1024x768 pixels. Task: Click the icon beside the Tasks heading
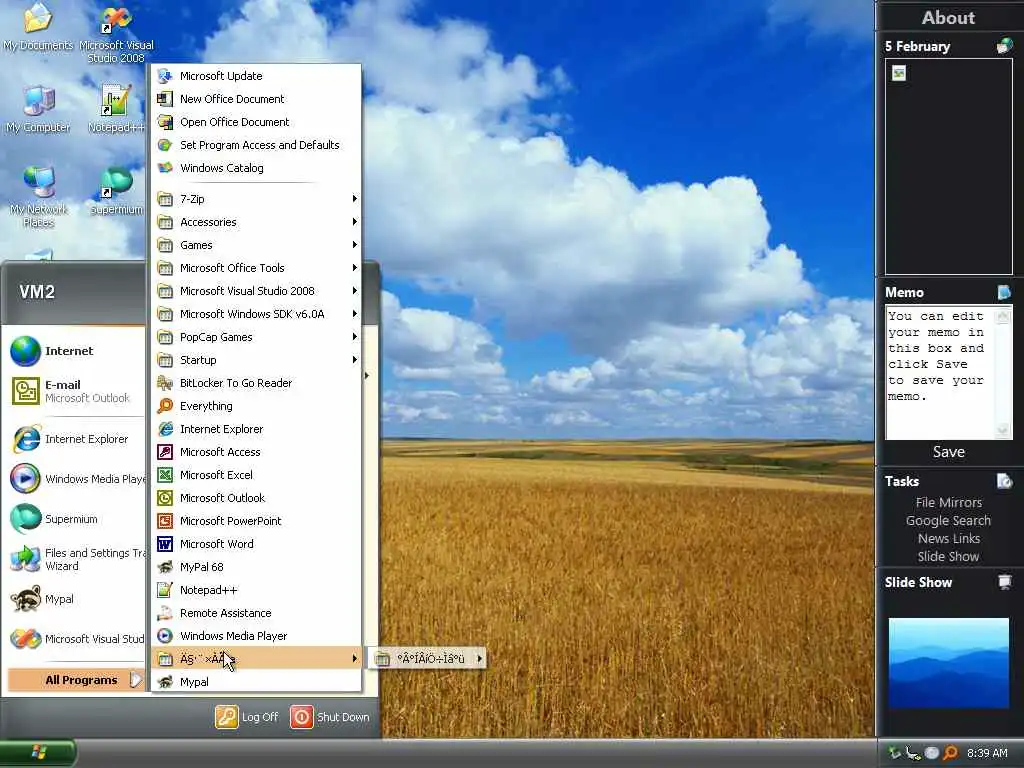tap(1004, 481)
